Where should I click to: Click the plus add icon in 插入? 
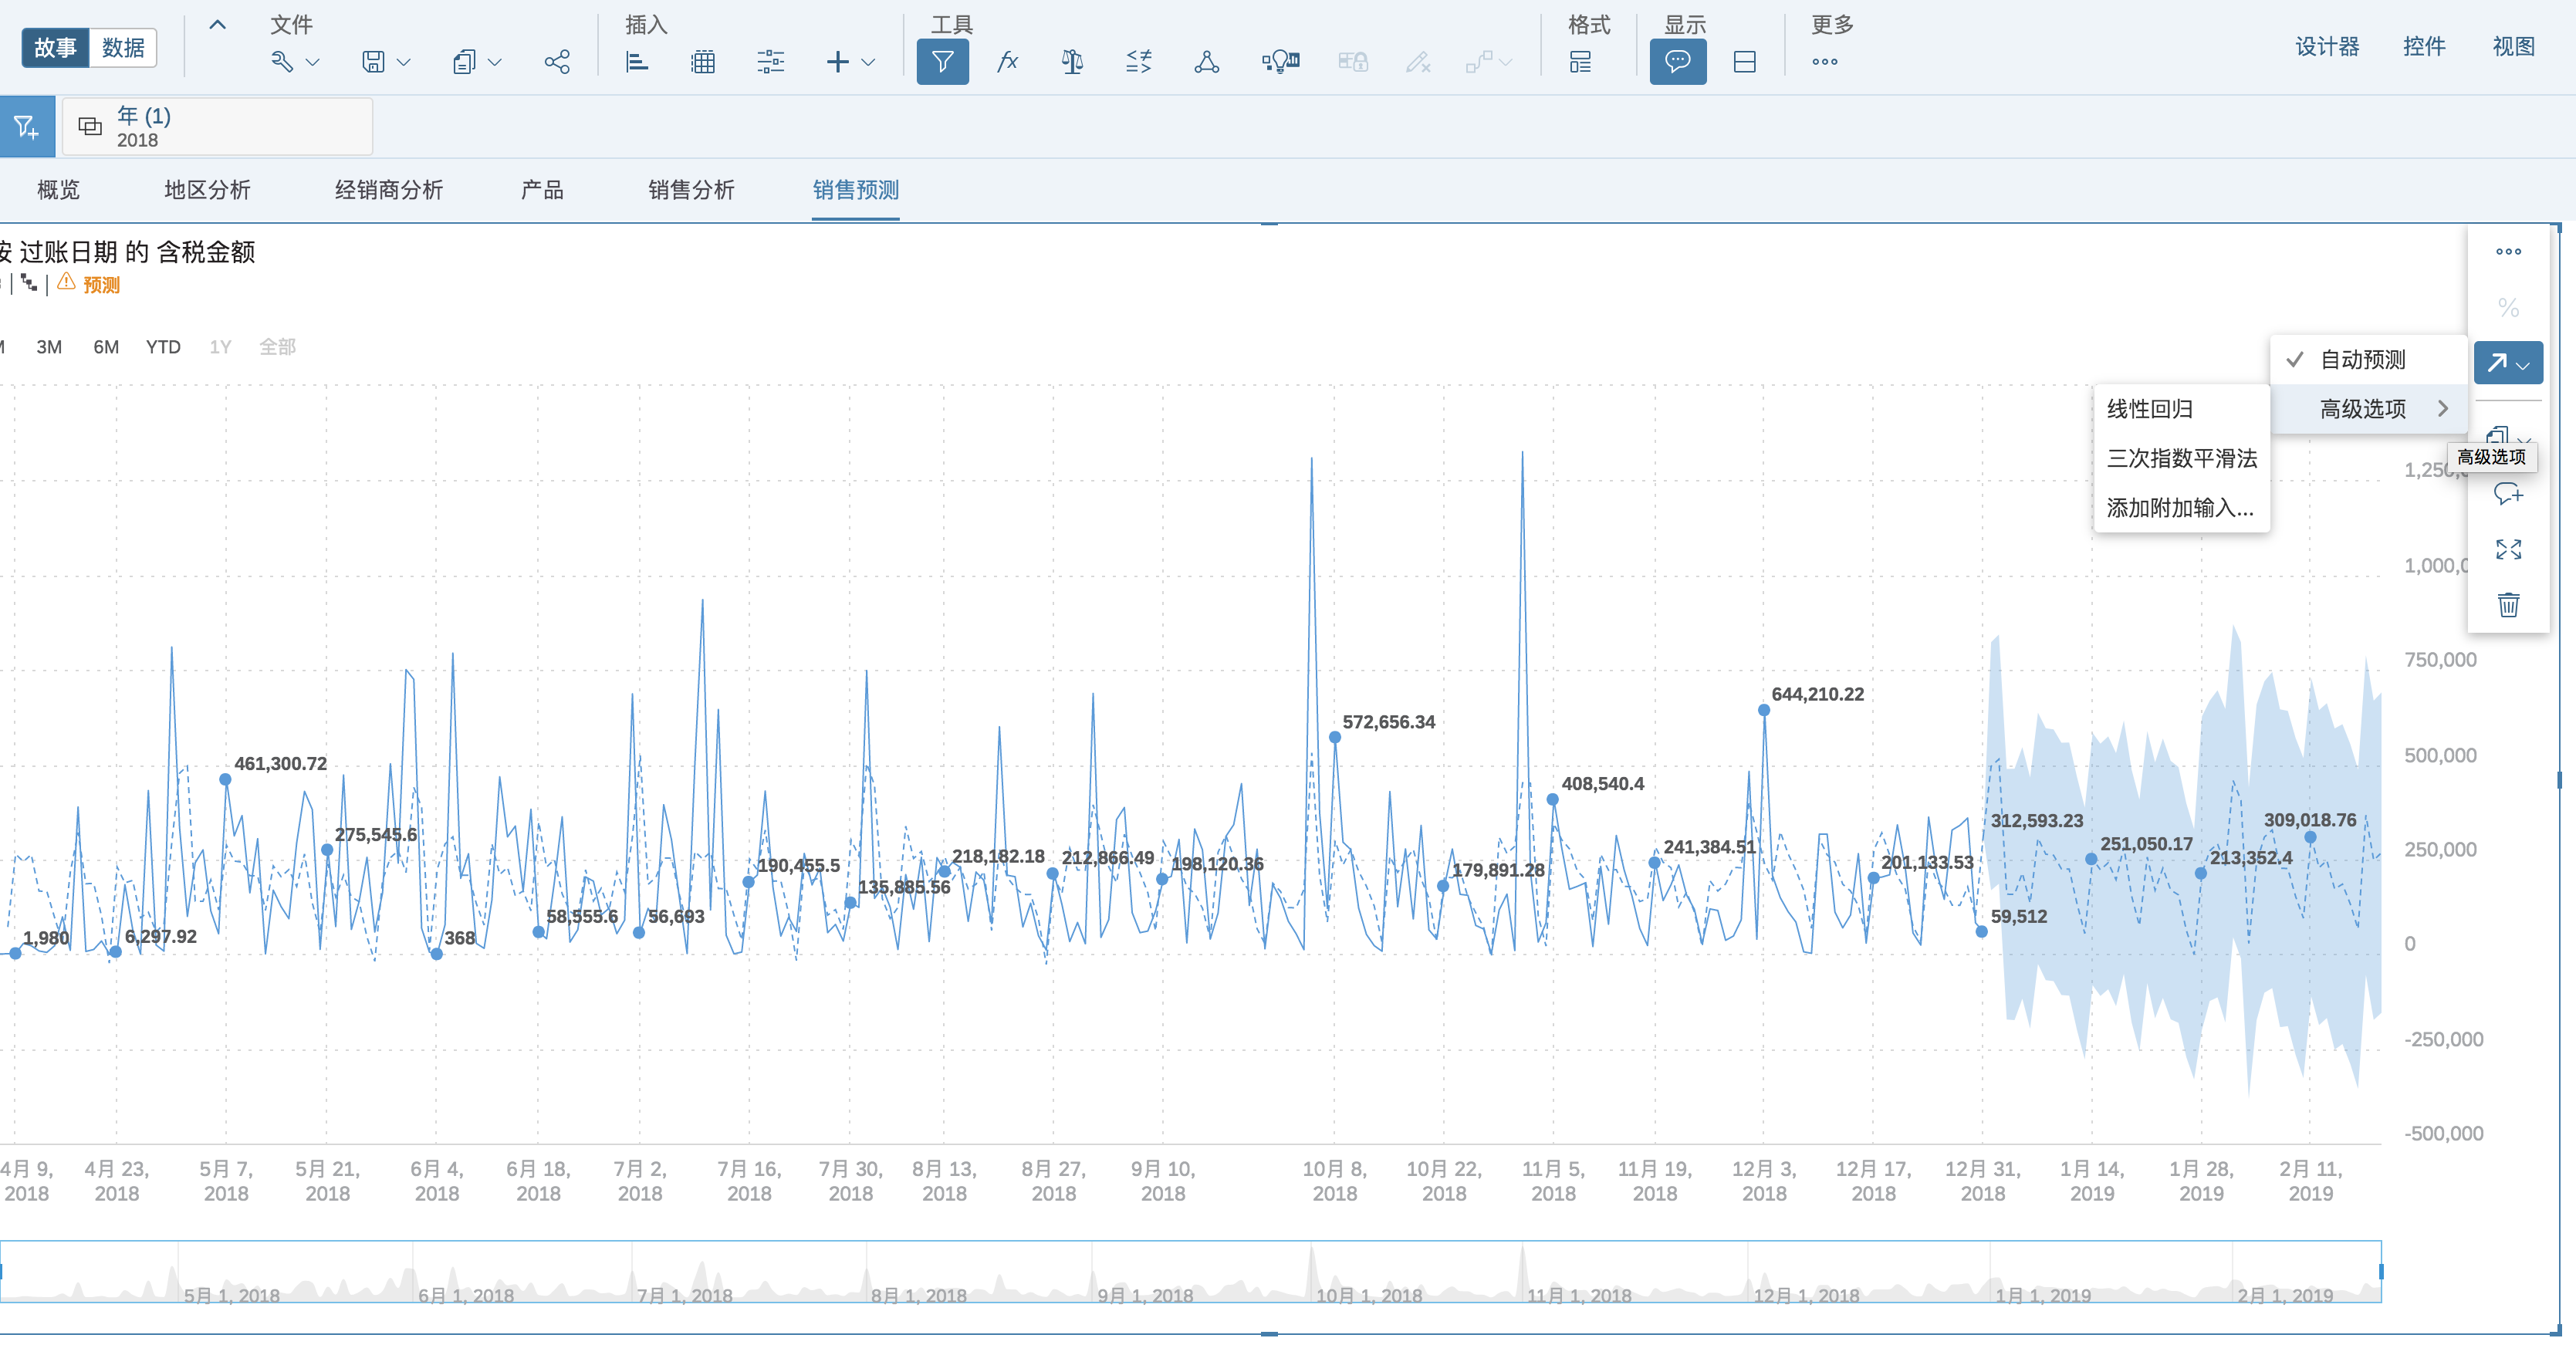point(838,62)
